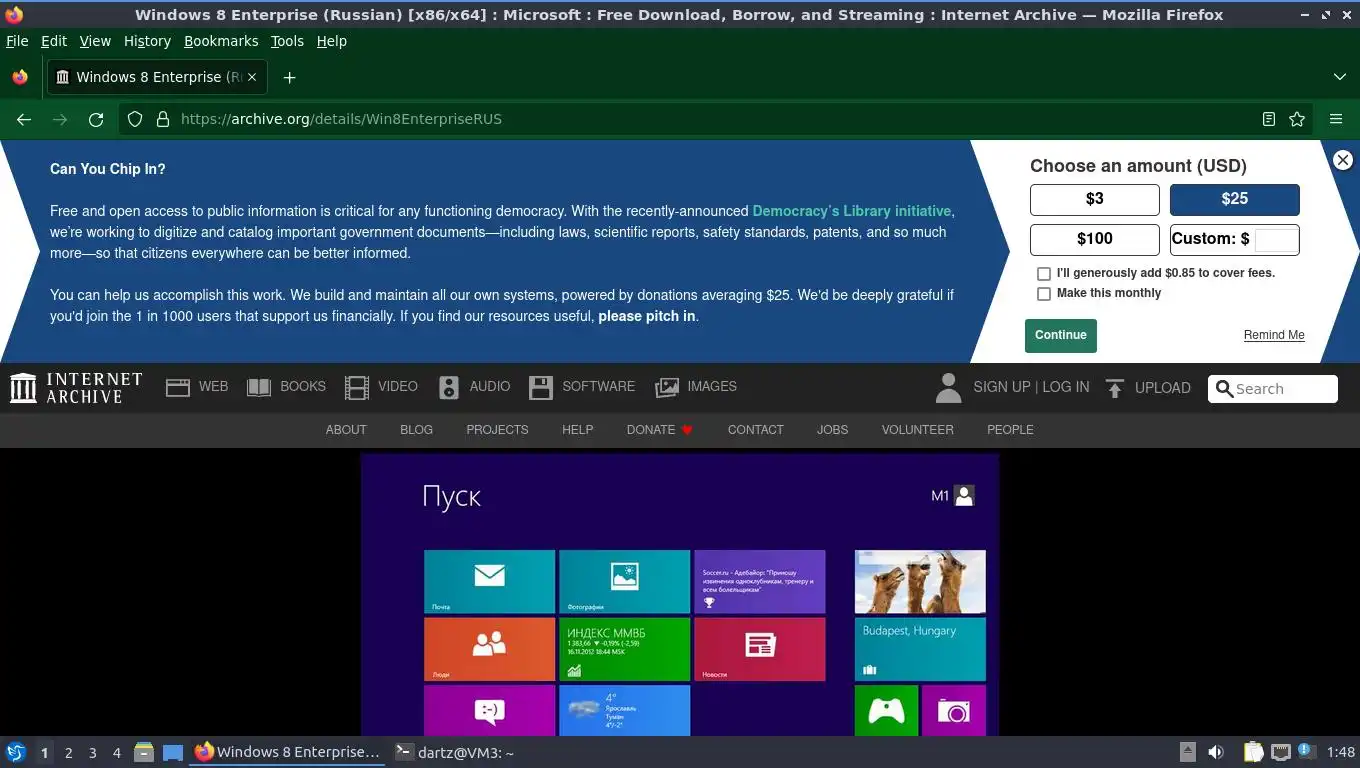The height and width of the screenshot is (768, 1360).
Task: Open the IMAGES media section
Action: (x=695, y=387)
